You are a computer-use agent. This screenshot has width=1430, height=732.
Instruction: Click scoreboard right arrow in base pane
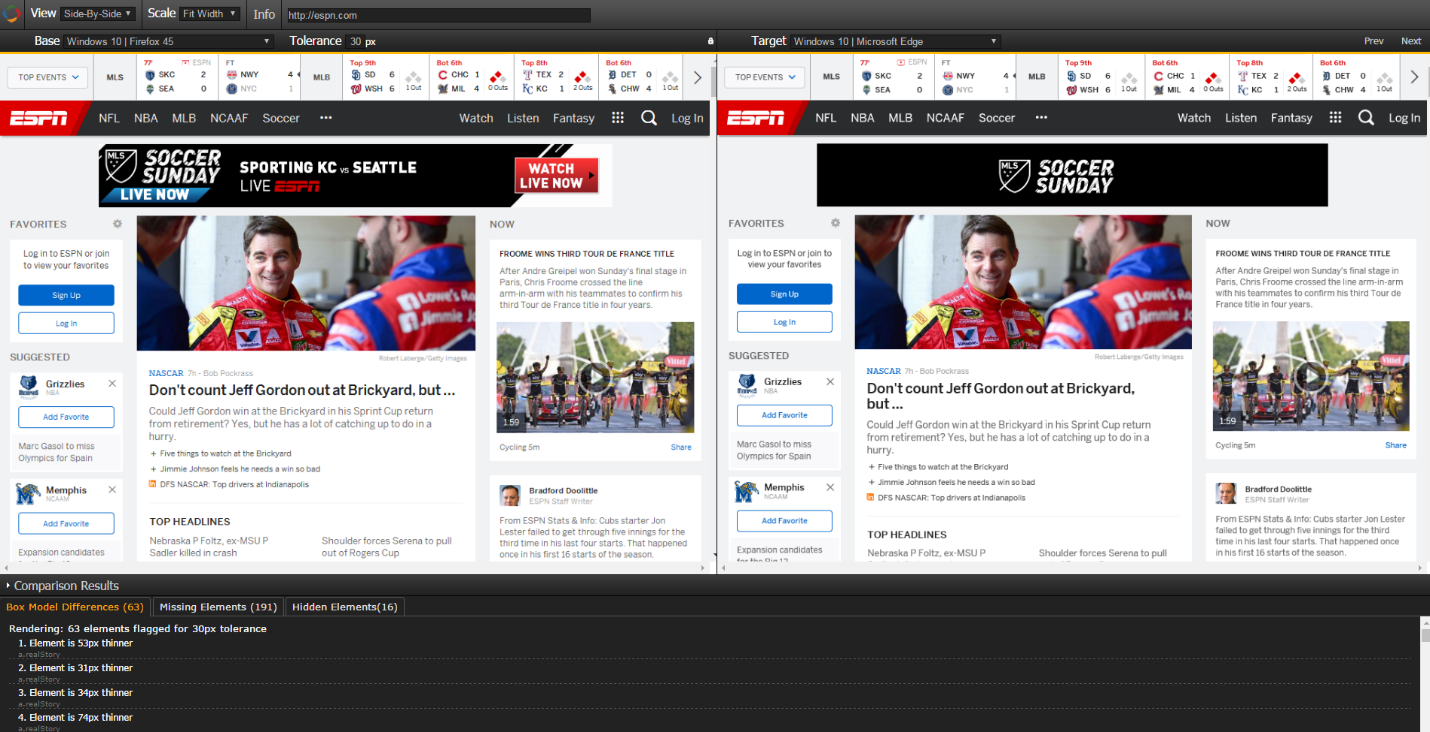click(x=698, y=77)
